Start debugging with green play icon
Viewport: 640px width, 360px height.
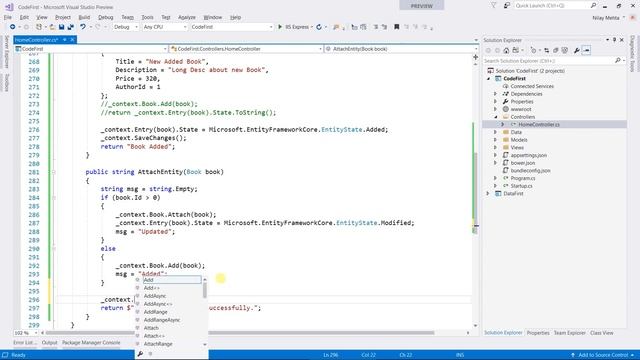click(x=280, y=27)
